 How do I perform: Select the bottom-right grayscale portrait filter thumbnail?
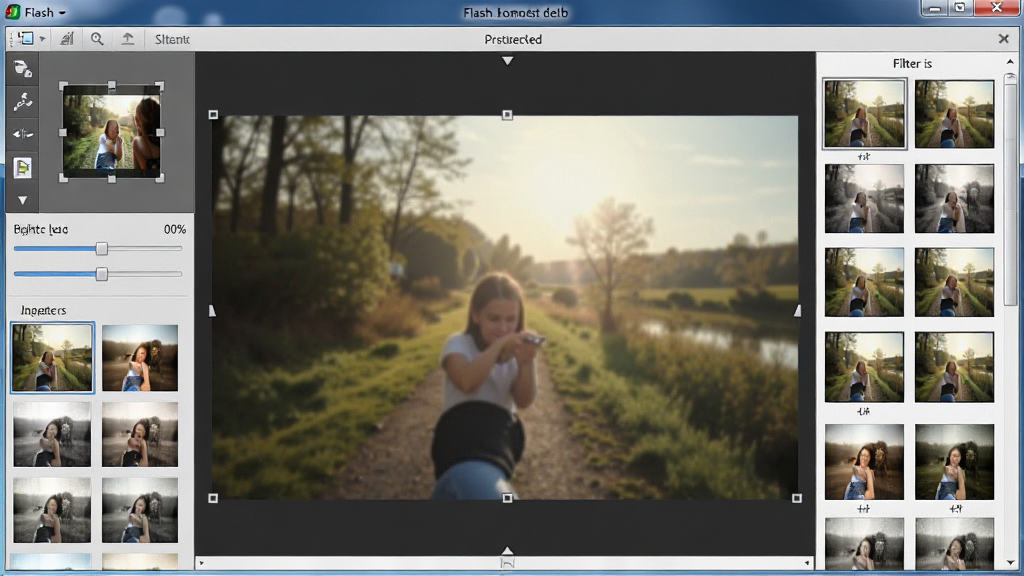tap(954, 543)
